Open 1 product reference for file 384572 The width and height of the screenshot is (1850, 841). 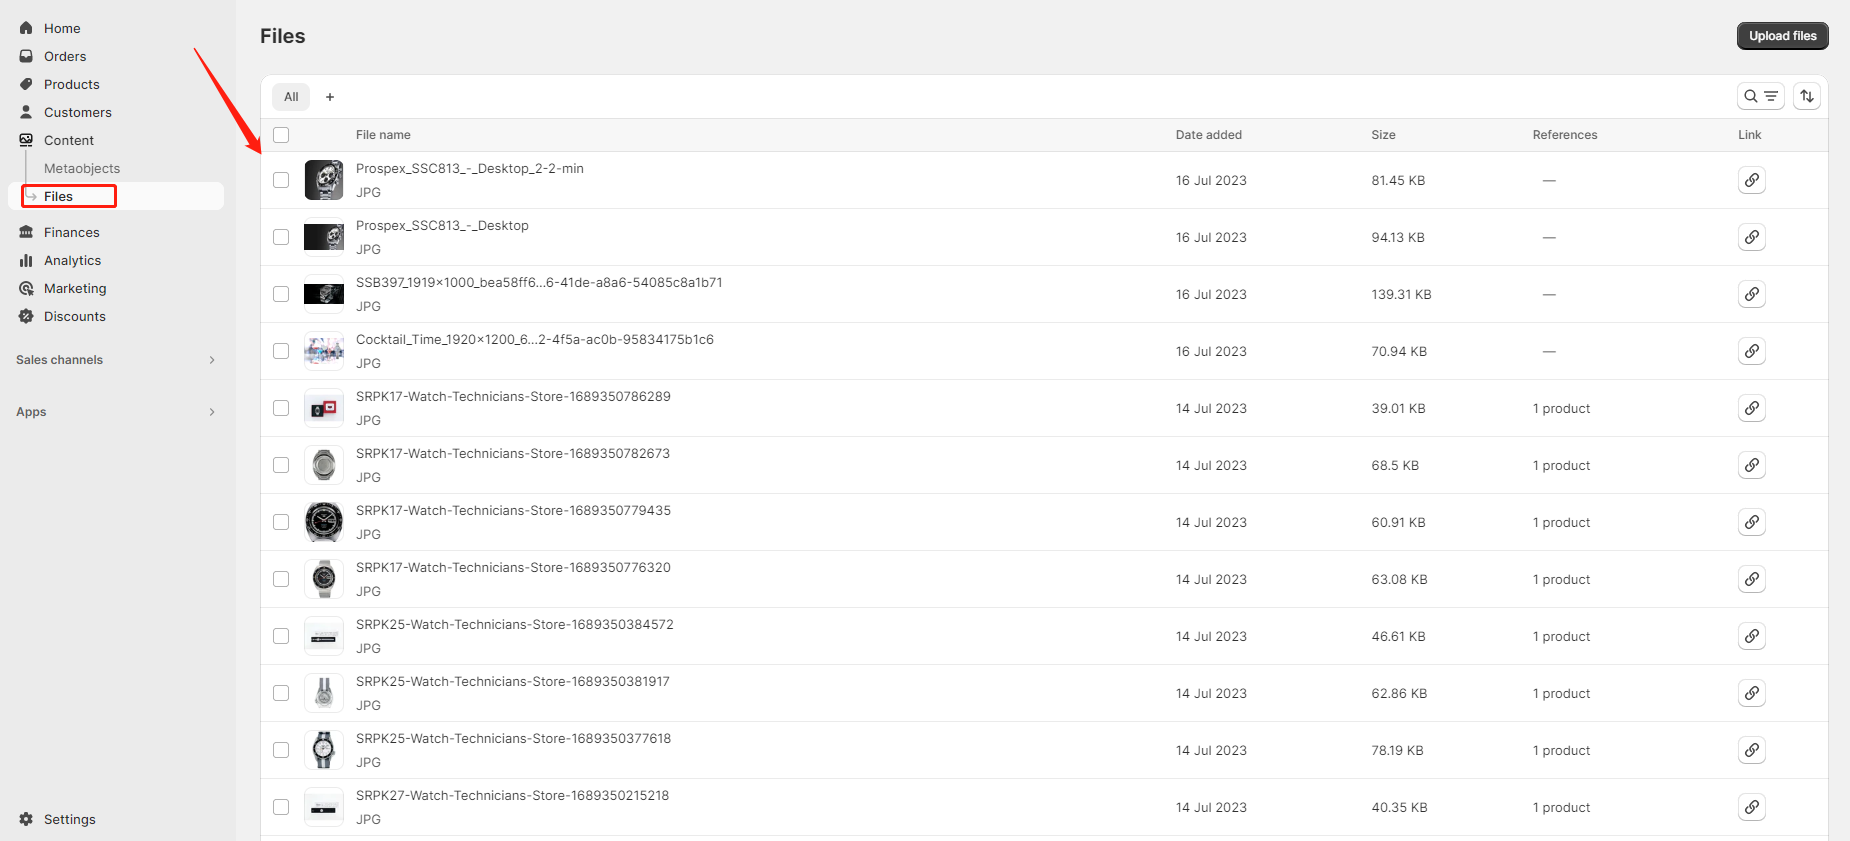tap(1561, 636)
